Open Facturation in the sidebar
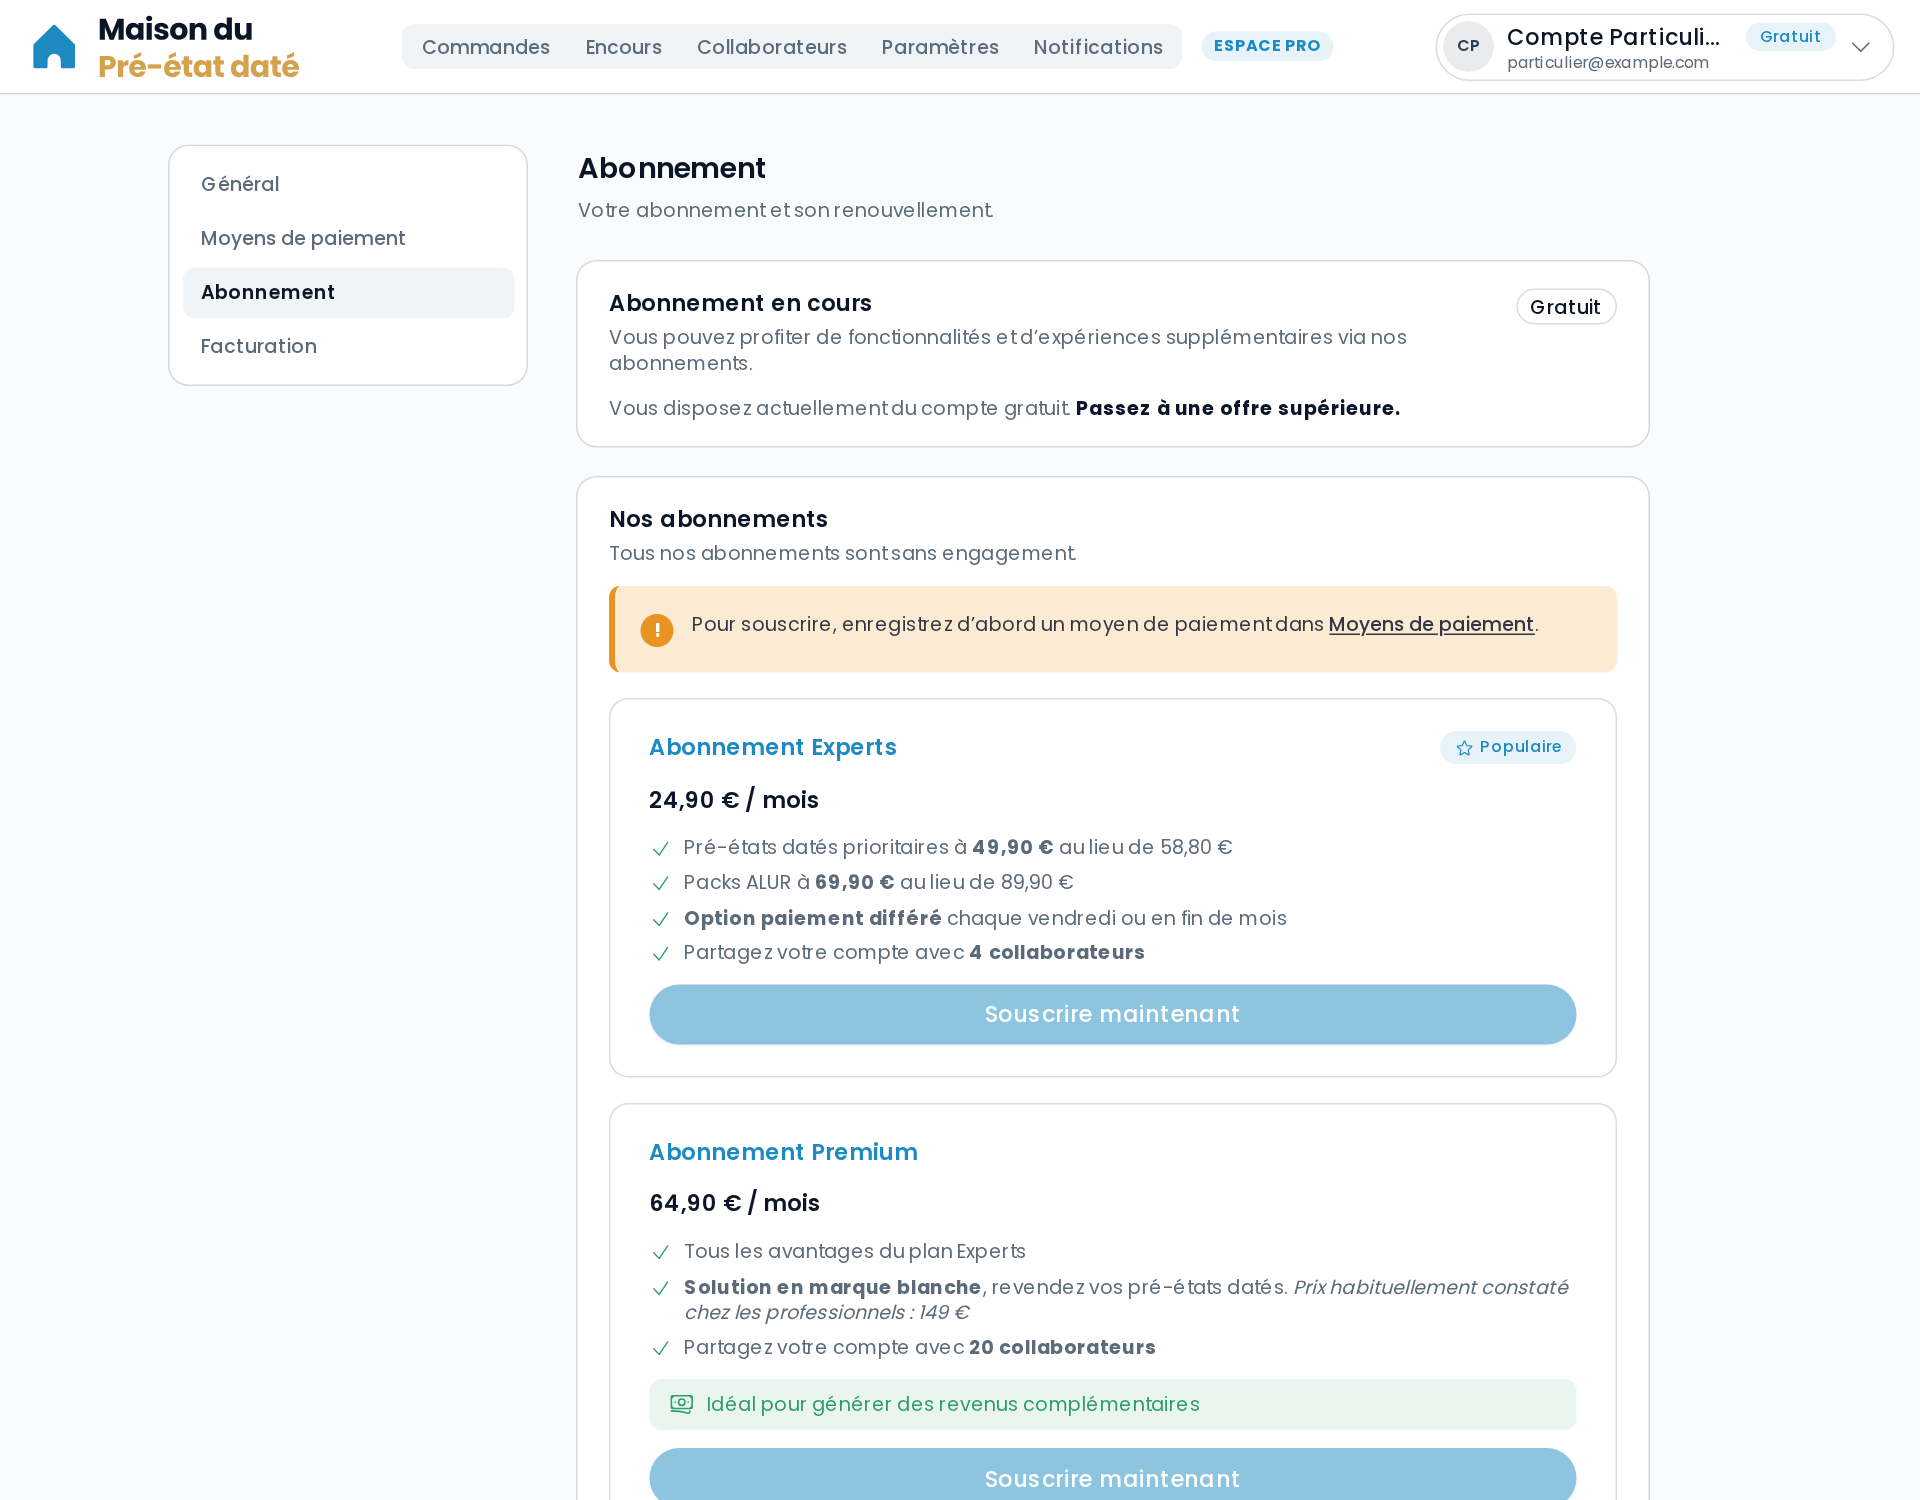The image size is (1920, 1500). (348, 346)
